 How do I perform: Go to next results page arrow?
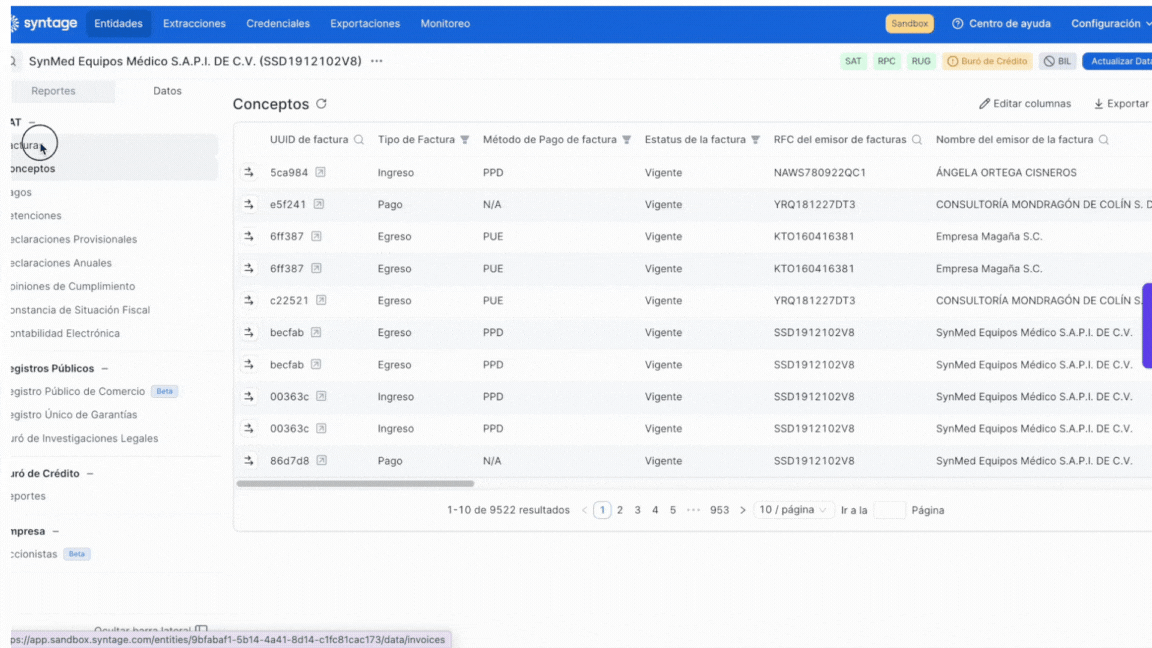click(743, 510)
